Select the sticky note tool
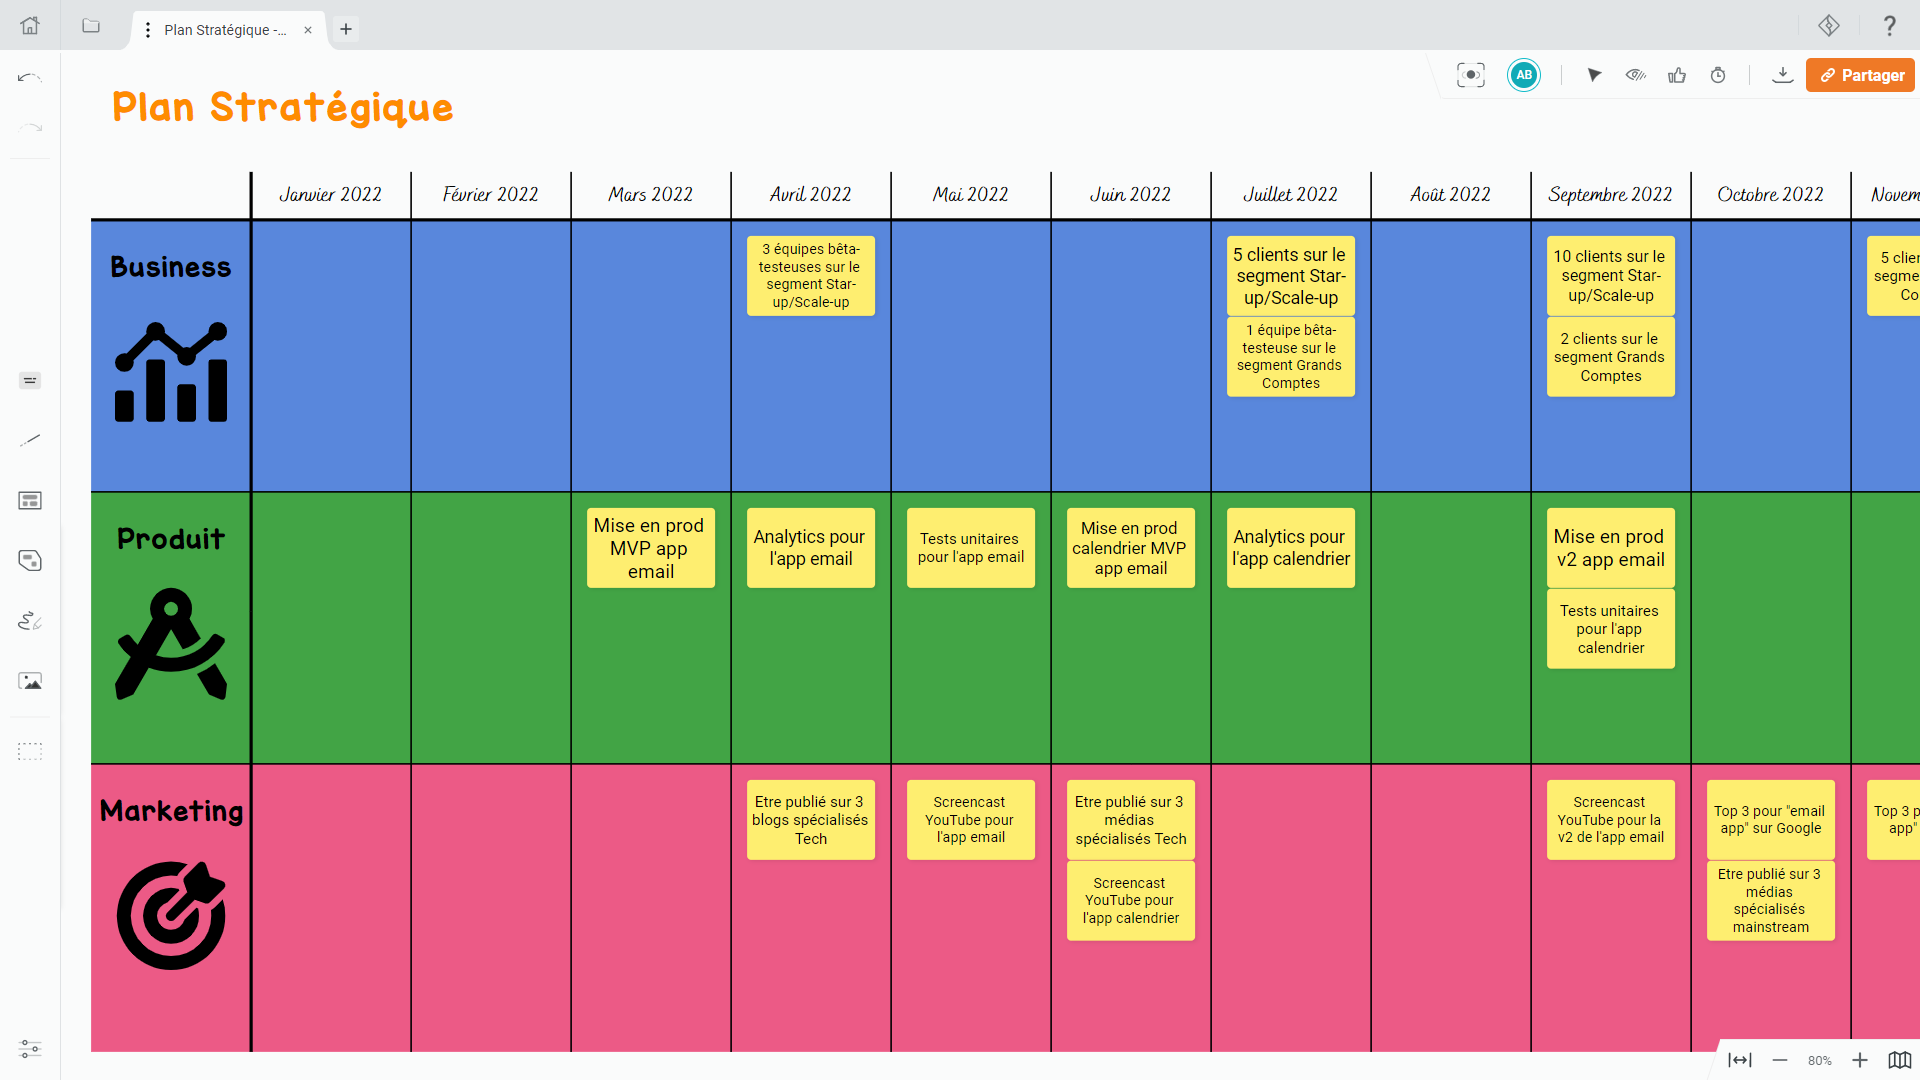 pyautogui.click(x=30, y=561)
